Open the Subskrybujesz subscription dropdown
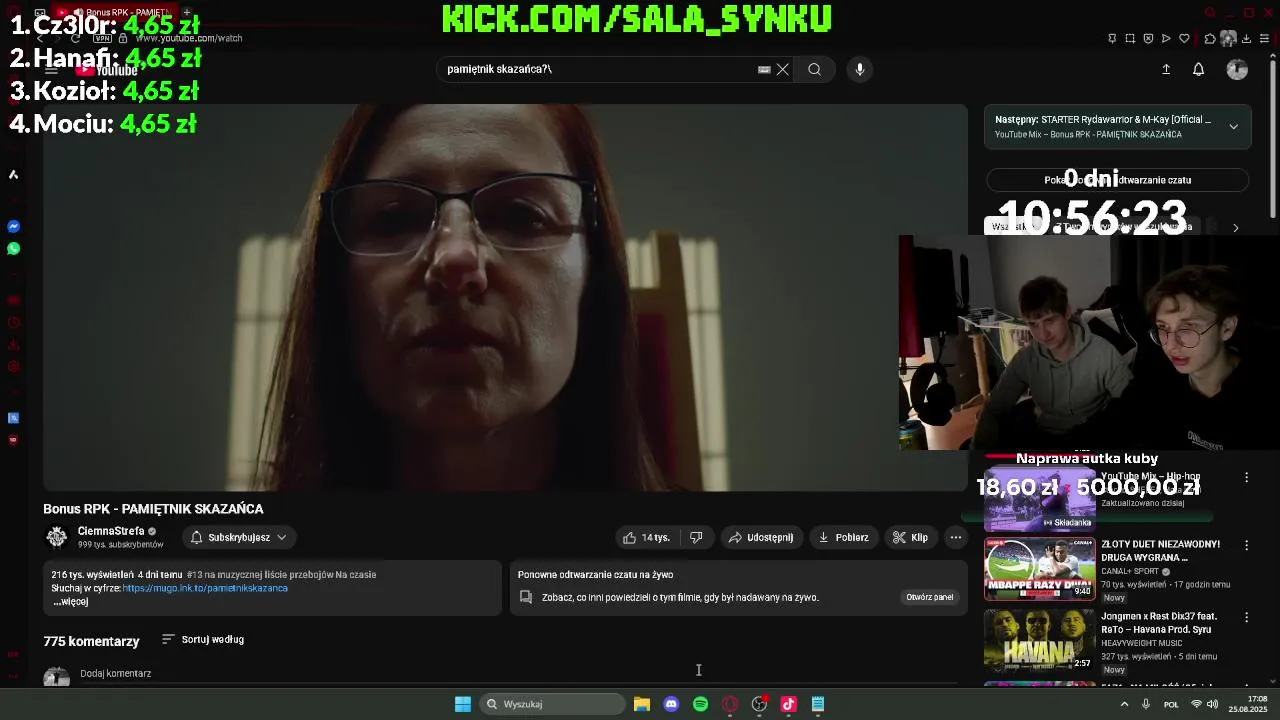 (239, 537)
